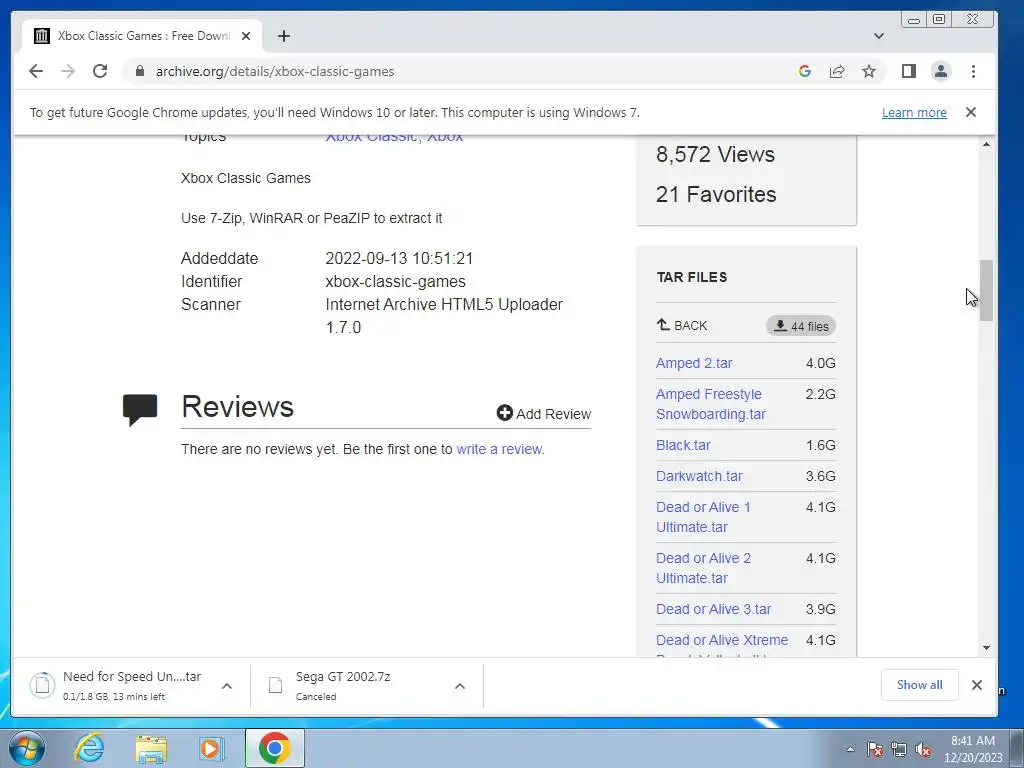Click the Add Review button
Image resolution: width=1024 pixels, height=768 pixels.
click(x=543, y=413)
